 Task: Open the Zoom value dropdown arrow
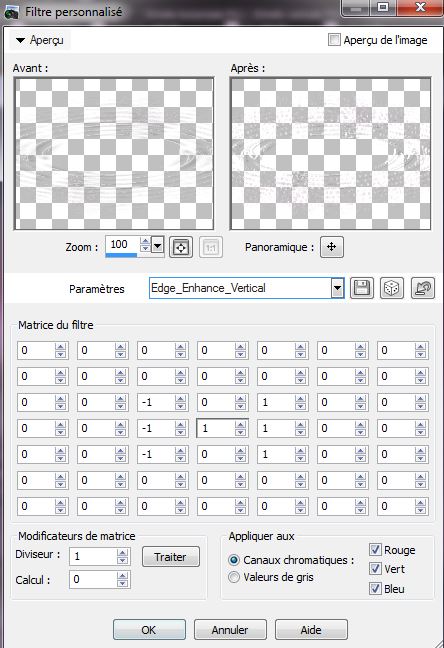(x=158, y=246)
